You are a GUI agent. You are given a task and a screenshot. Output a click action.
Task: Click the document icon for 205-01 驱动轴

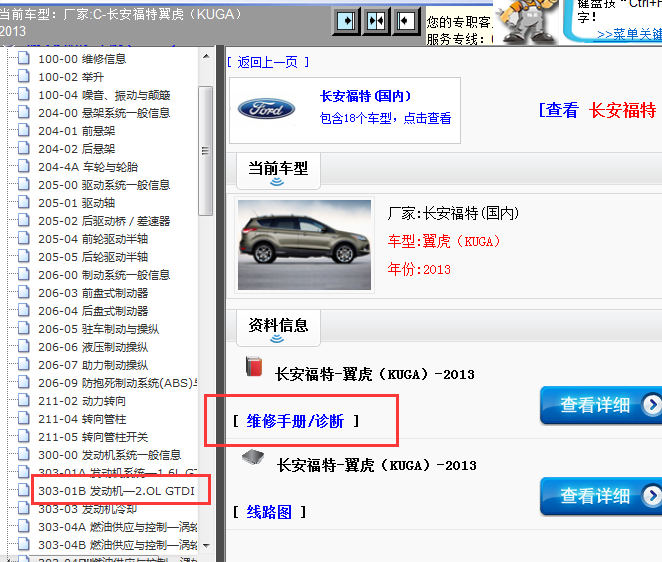(x=24, y=202)
